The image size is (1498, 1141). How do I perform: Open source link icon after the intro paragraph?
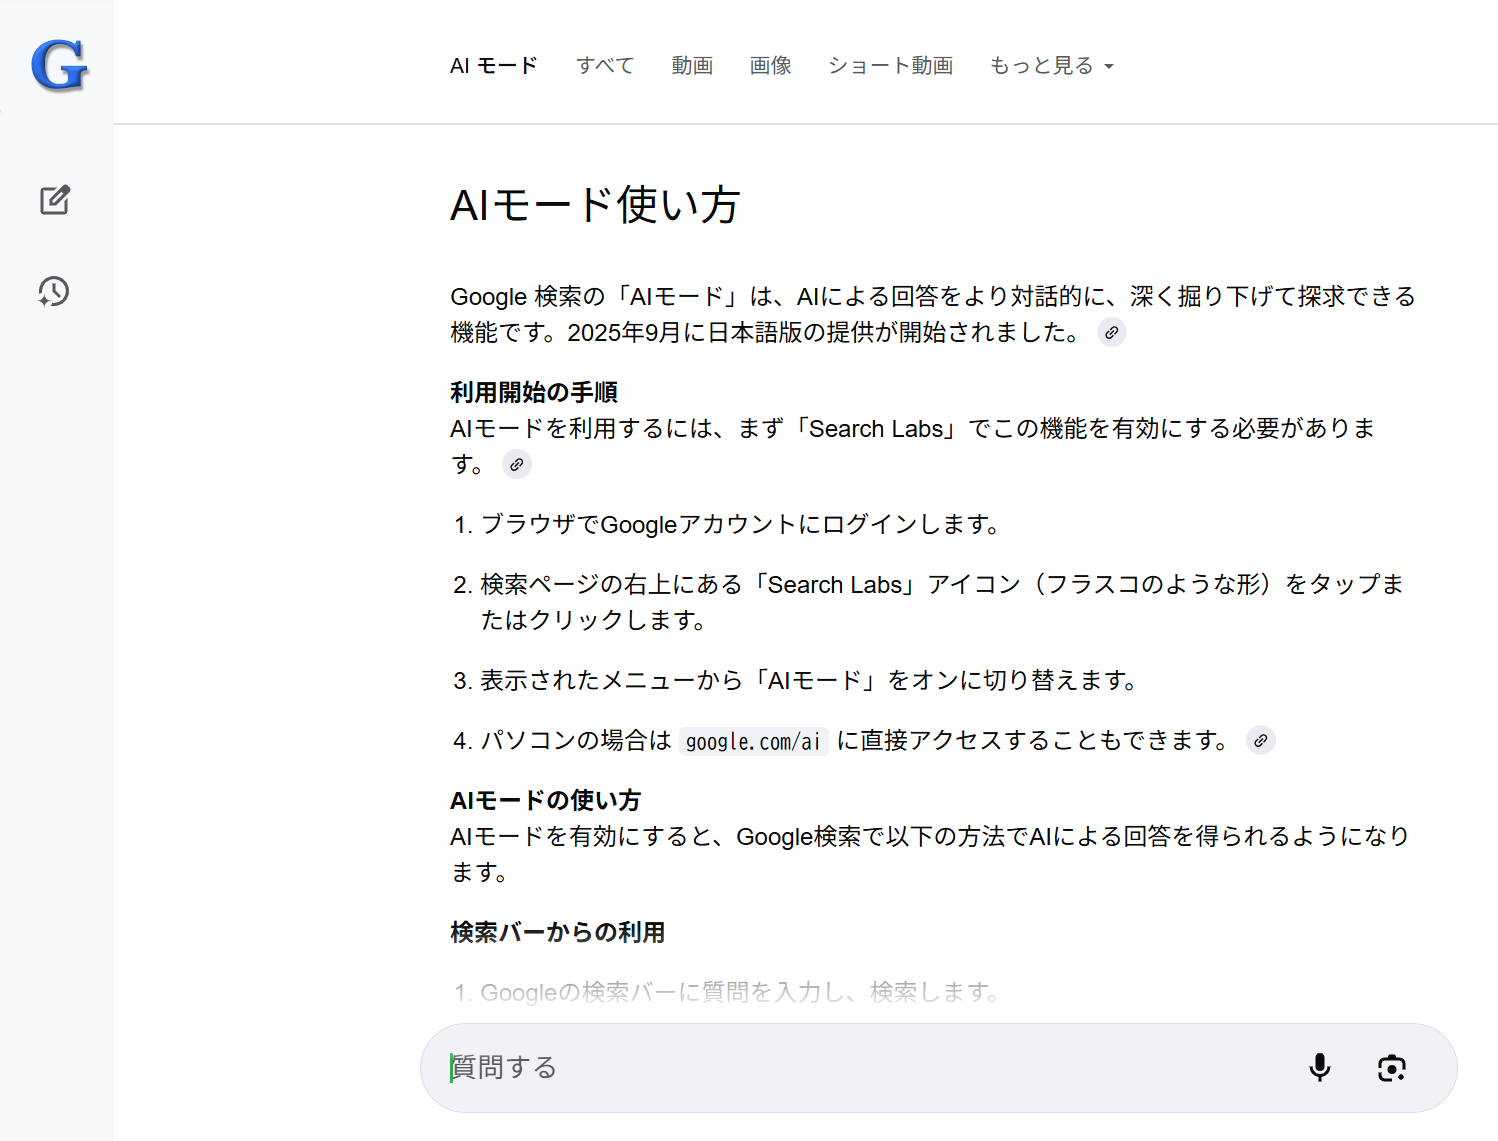[1111, 333]
